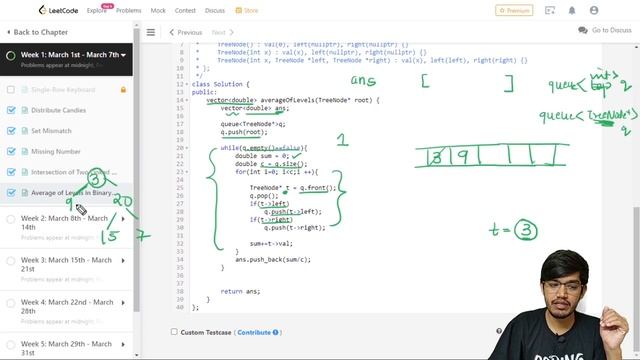Enable the Custom Testcase checkbox
The width and height of the screenshot is (640, 360).
tap(174, 332)
